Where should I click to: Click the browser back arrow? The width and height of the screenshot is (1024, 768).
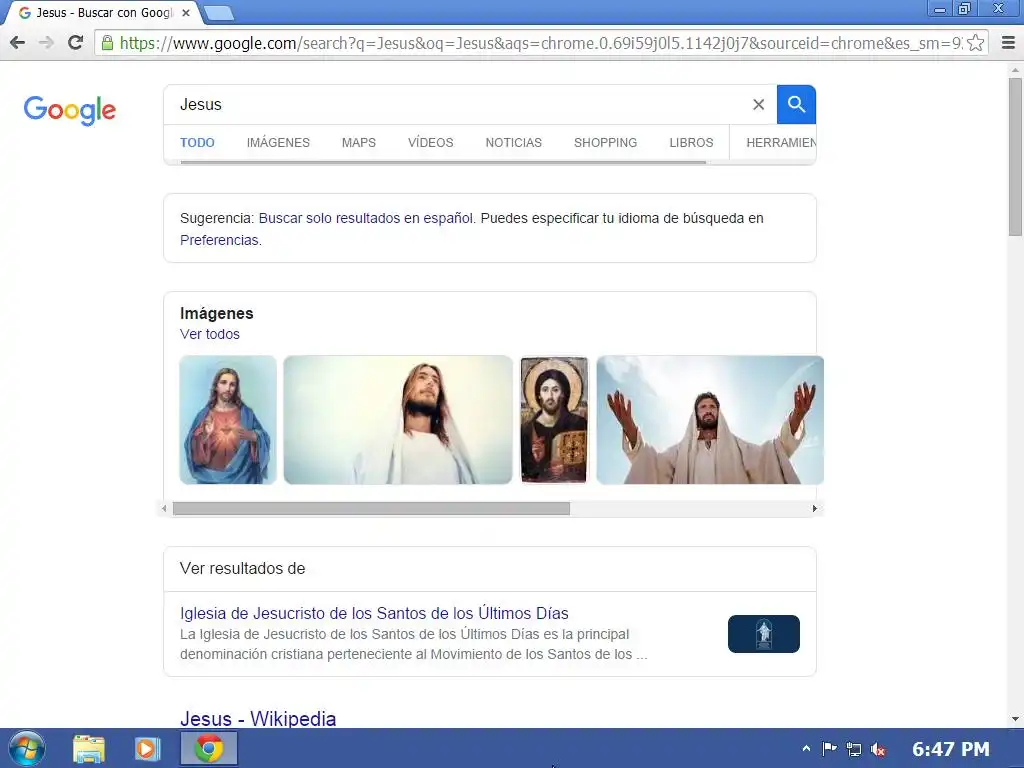(18, 43)
